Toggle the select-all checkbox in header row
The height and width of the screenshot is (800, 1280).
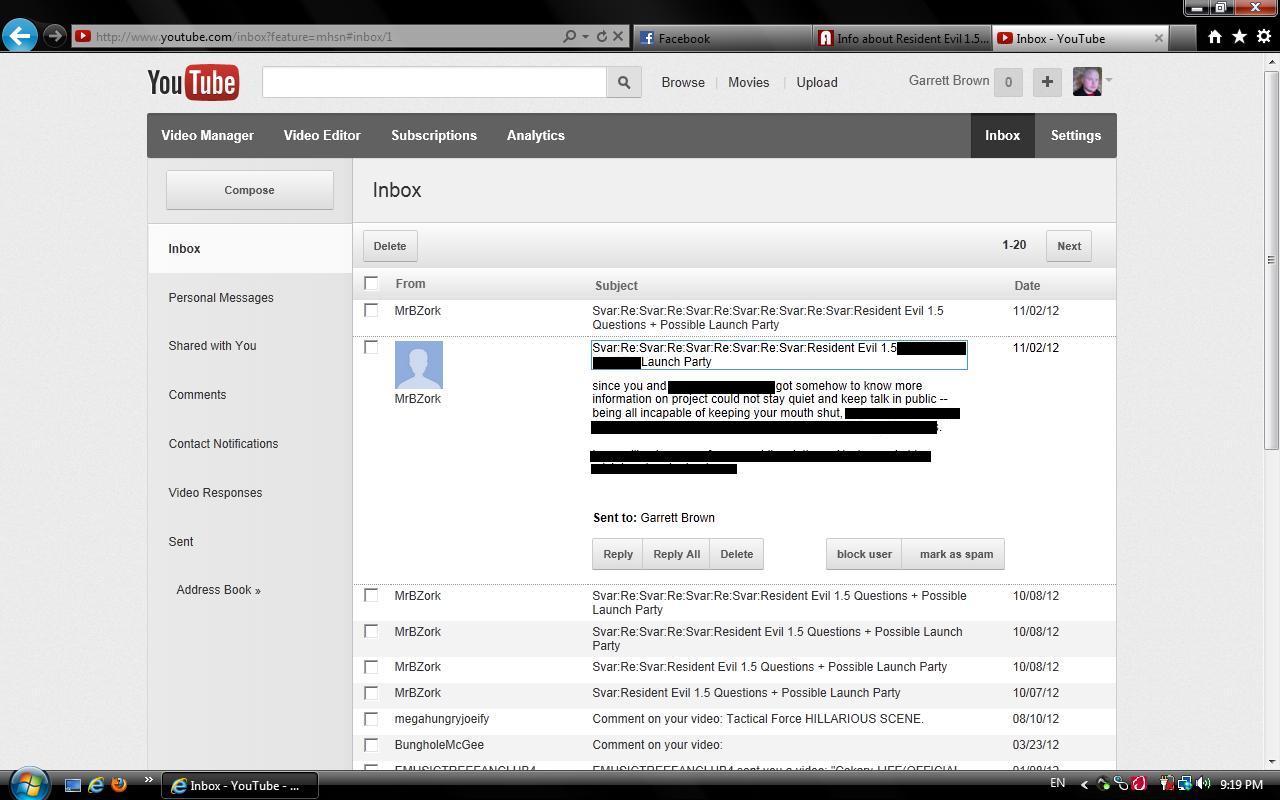click(x=371, y=283)
